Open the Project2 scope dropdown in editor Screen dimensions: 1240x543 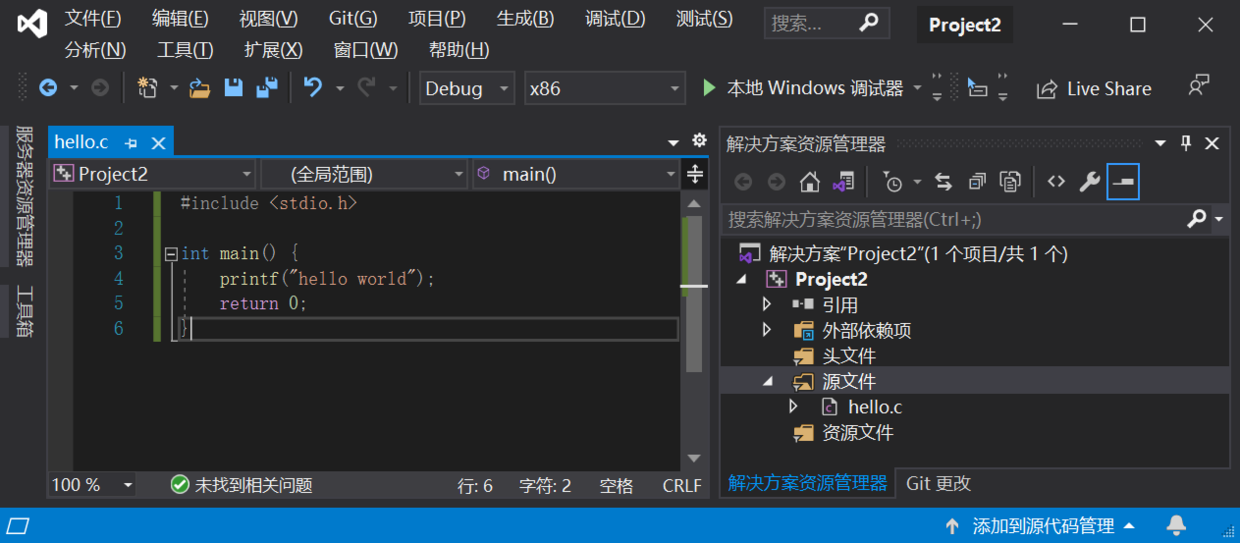(x=152, y=174)
